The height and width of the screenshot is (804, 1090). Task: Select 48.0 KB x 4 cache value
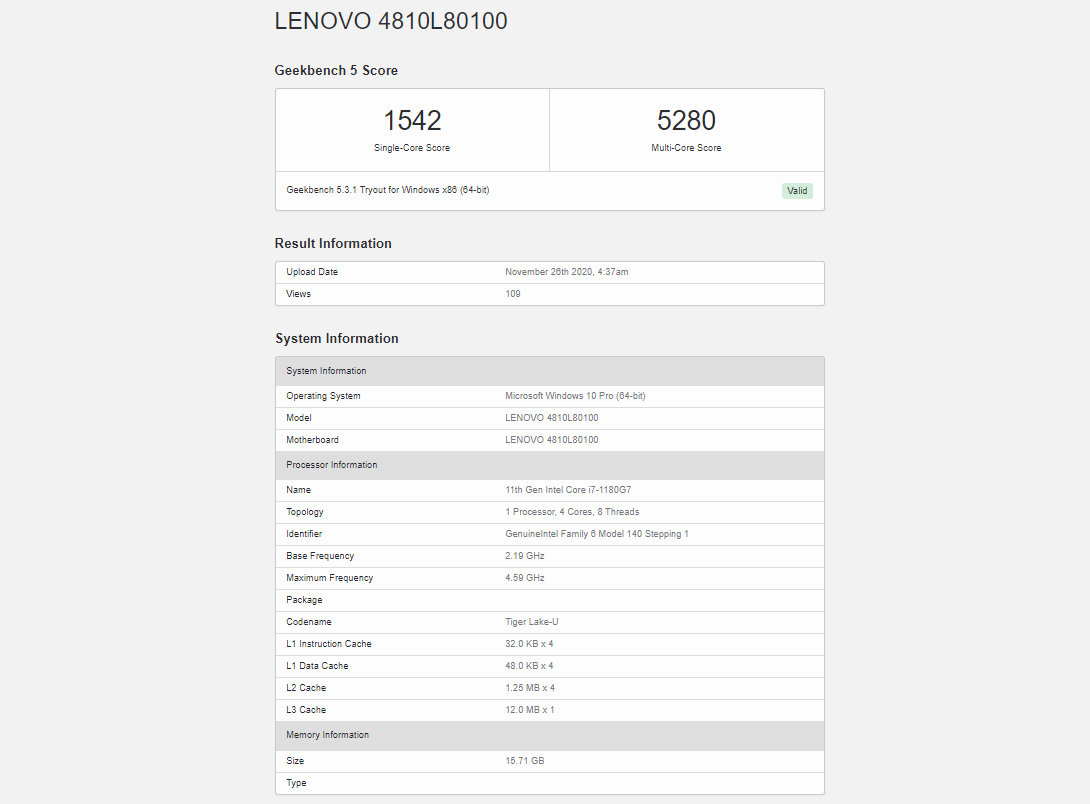[x=530, y=666]
